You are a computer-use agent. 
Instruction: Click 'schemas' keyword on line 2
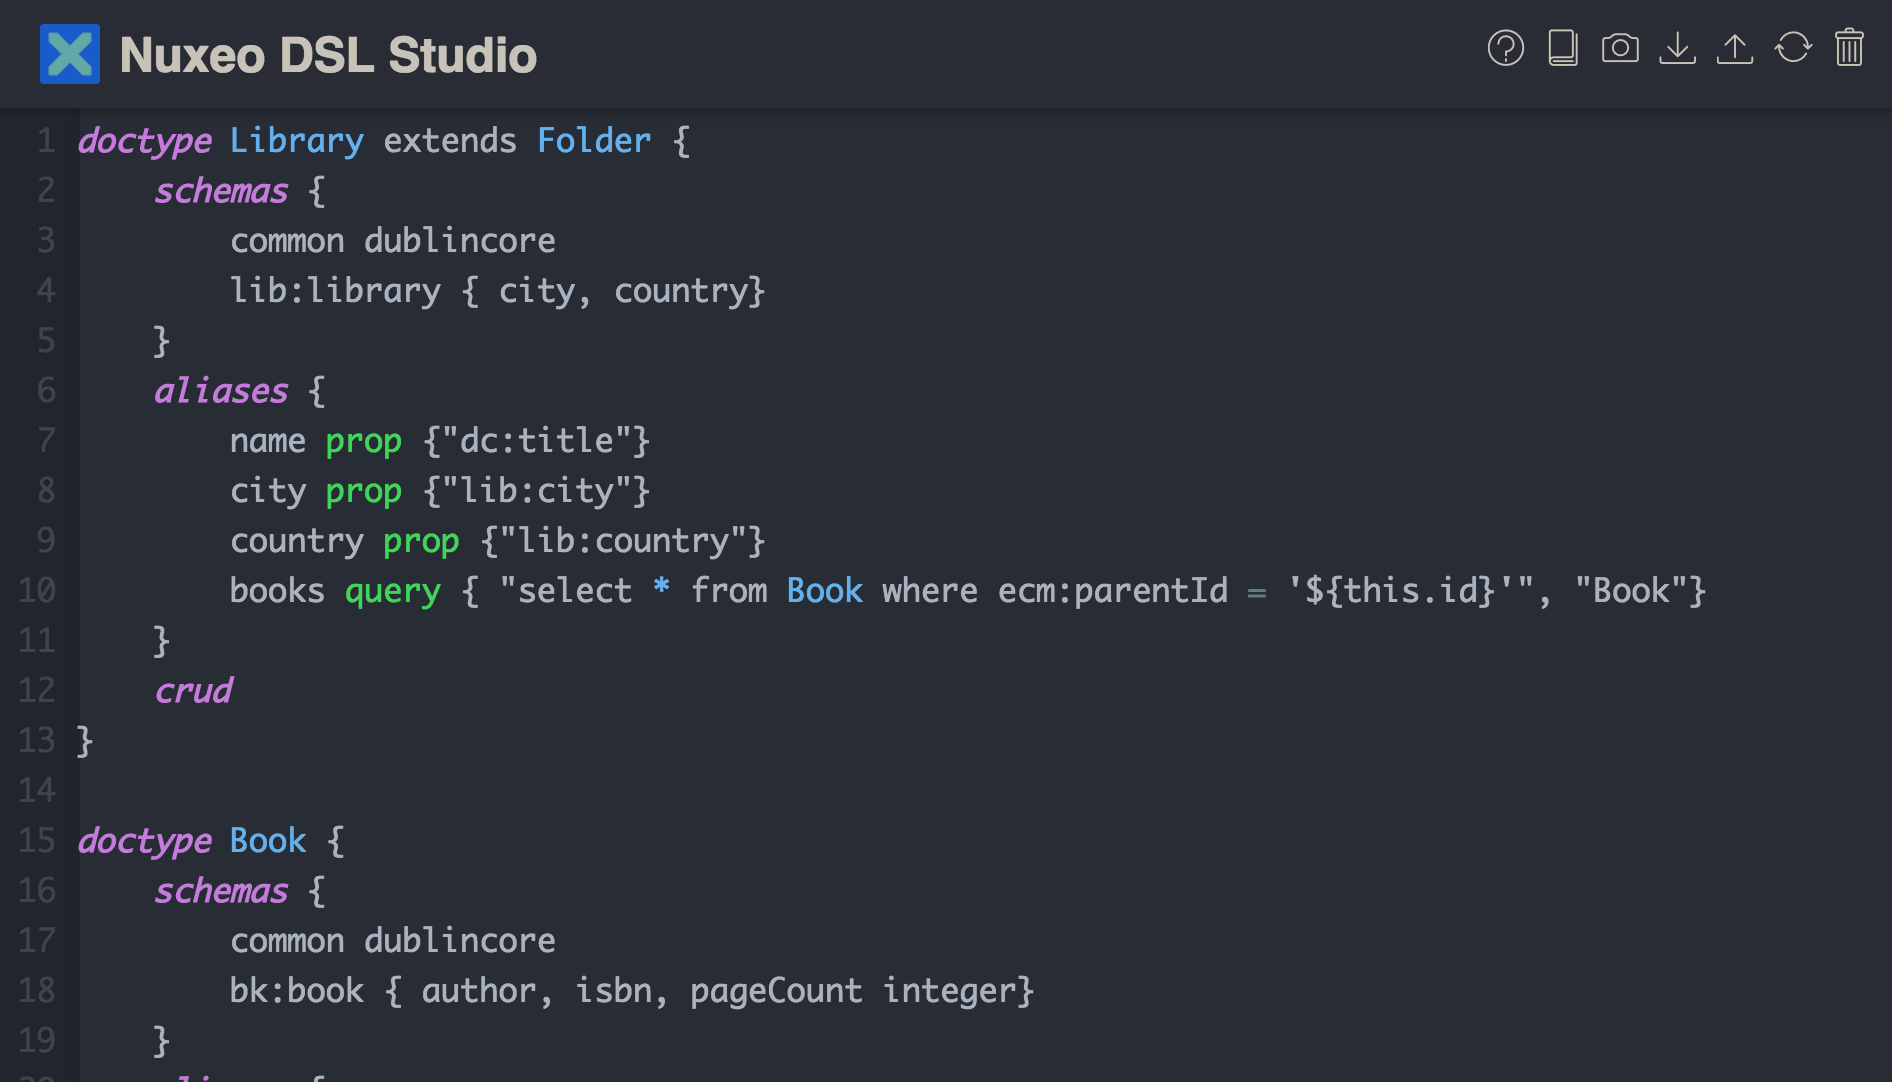(221, 191)
